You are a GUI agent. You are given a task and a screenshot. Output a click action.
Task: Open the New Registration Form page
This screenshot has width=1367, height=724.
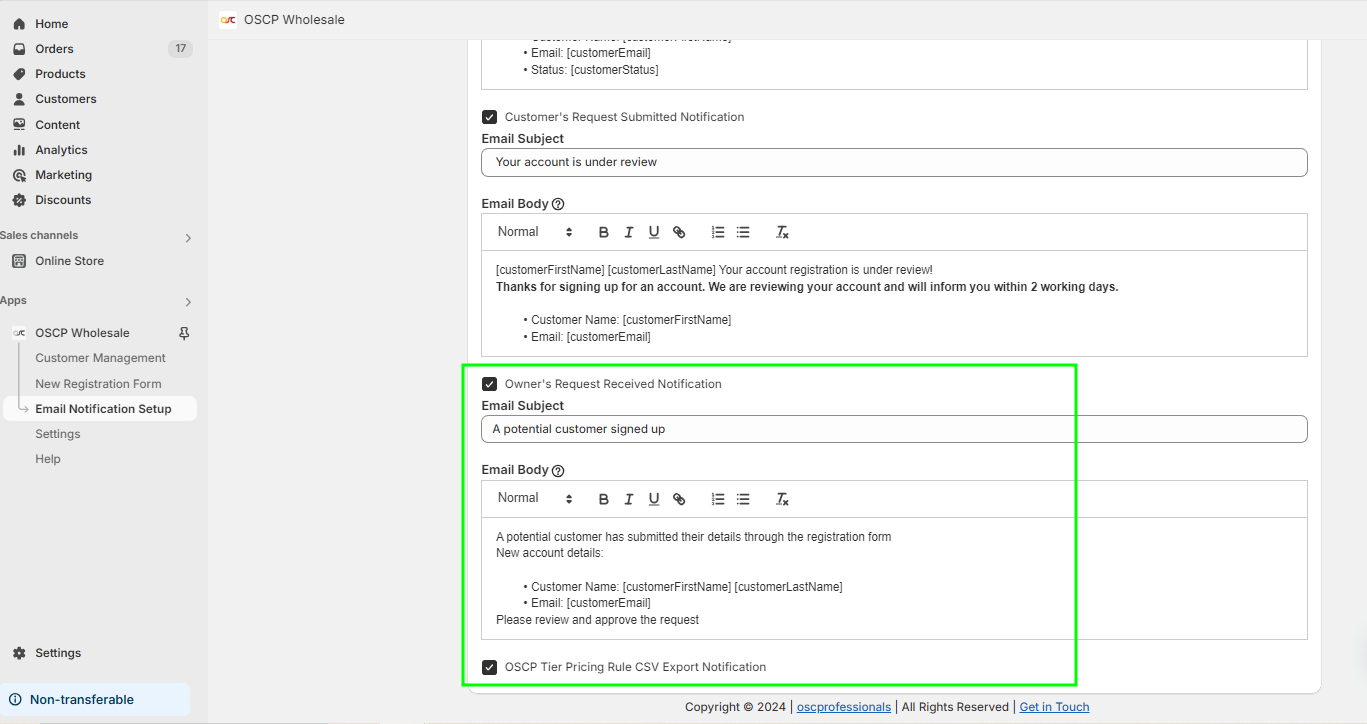[98, 383]
